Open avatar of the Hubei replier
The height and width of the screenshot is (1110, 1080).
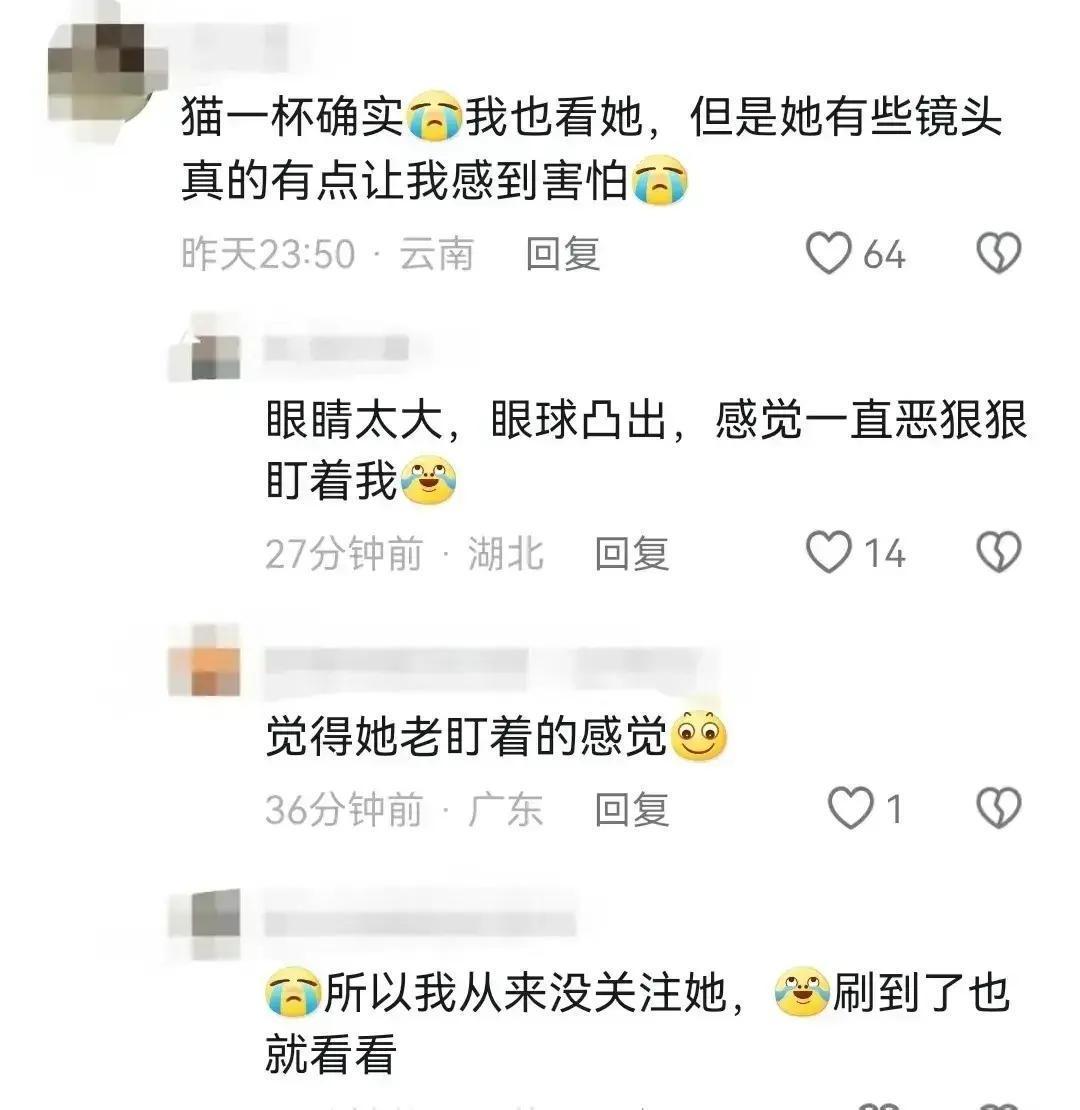click(205, 352)
